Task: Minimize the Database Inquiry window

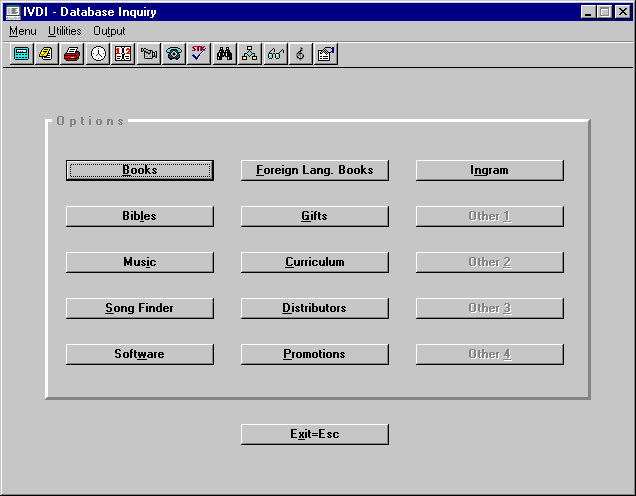Action: point(588,12)
